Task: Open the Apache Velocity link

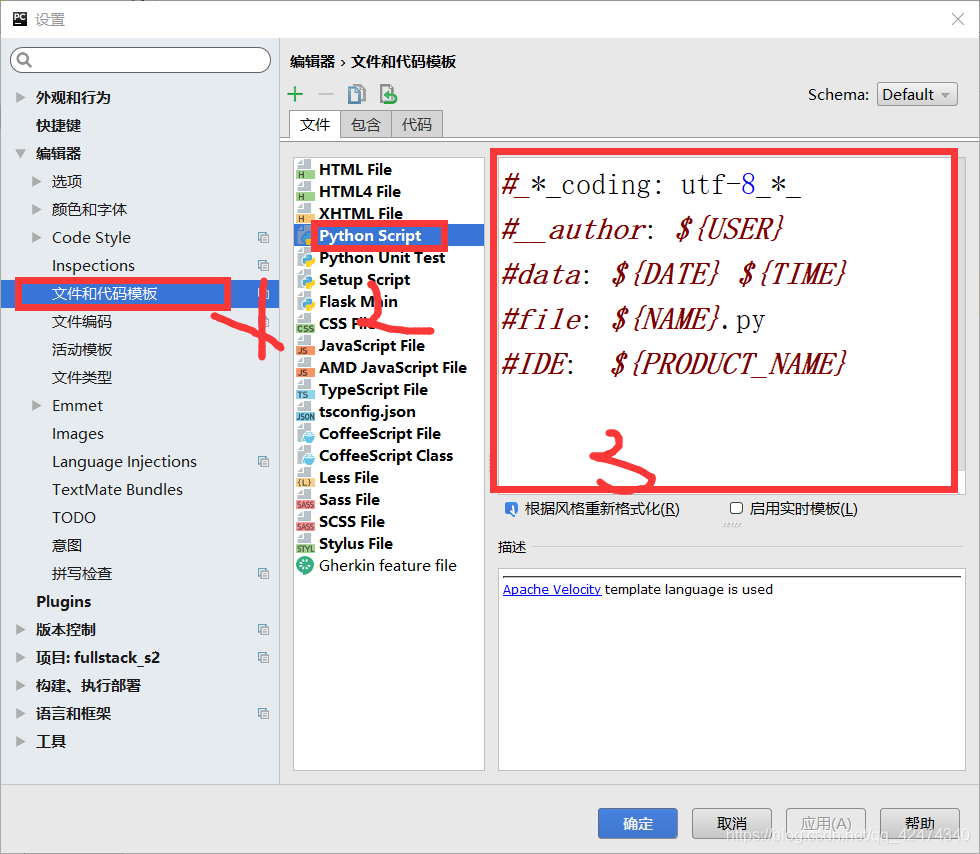Action: click(552, 590)
